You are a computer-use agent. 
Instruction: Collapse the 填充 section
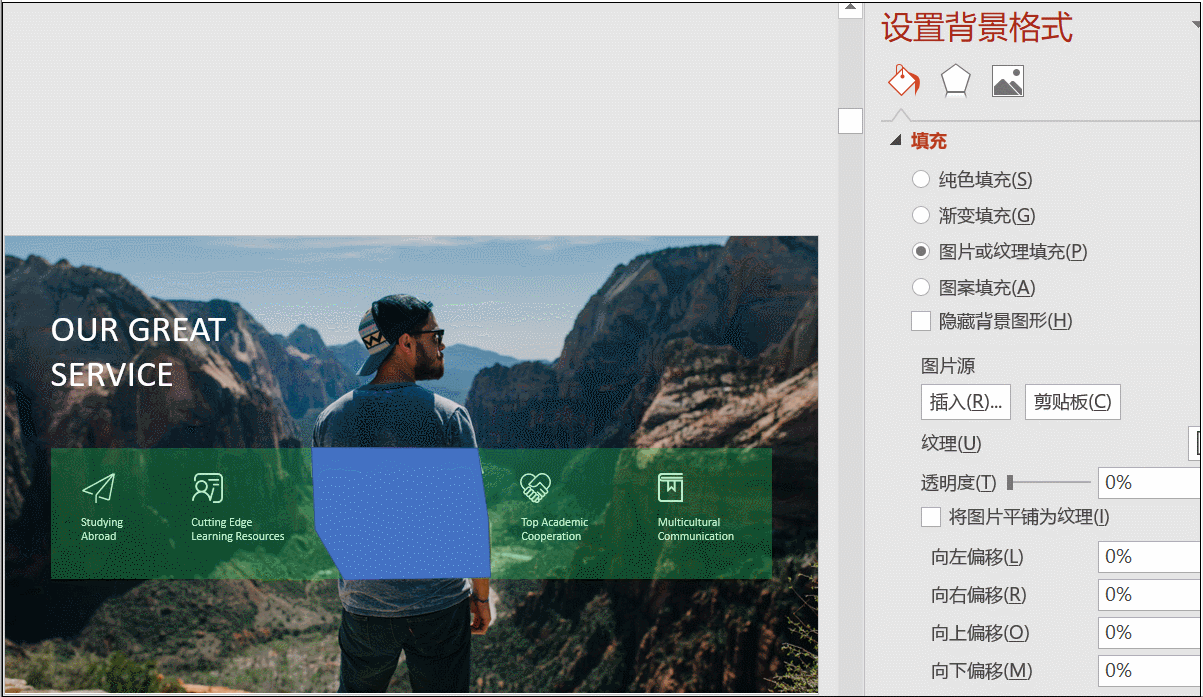896,142
